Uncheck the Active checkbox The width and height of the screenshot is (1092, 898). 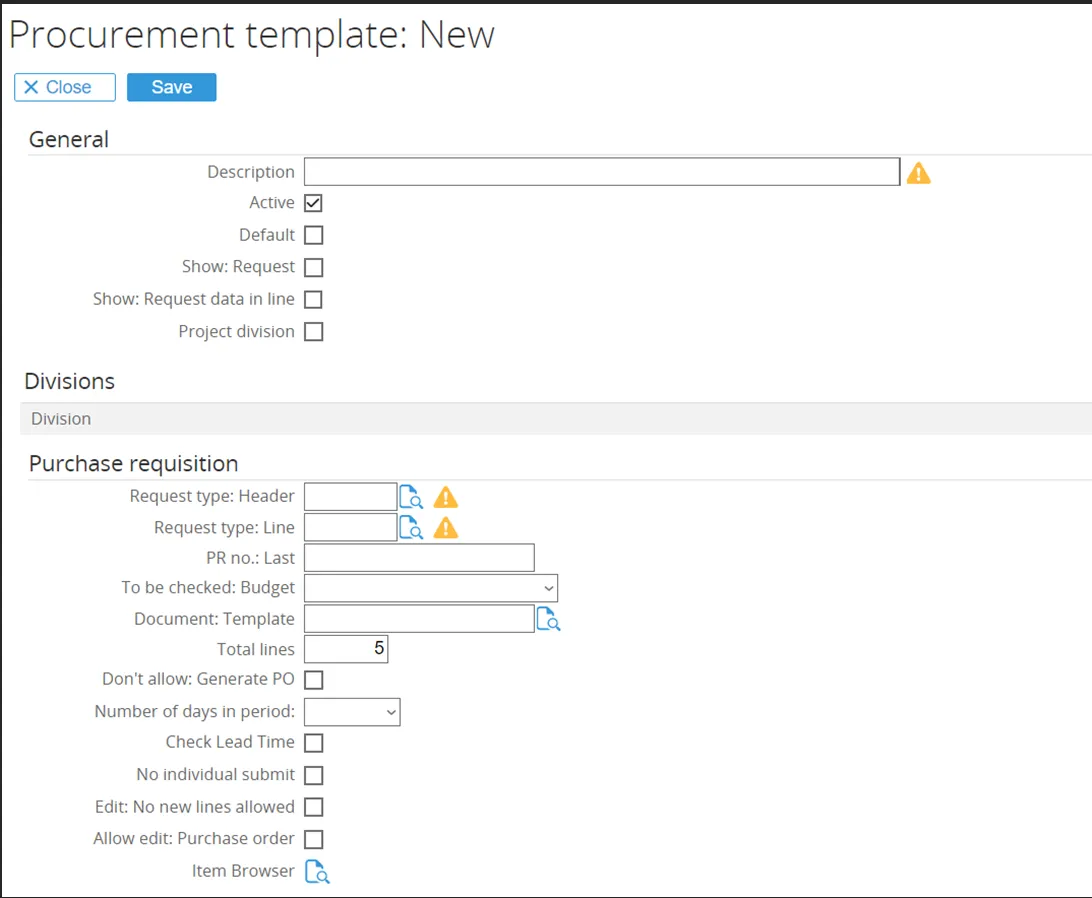point(314,203)
